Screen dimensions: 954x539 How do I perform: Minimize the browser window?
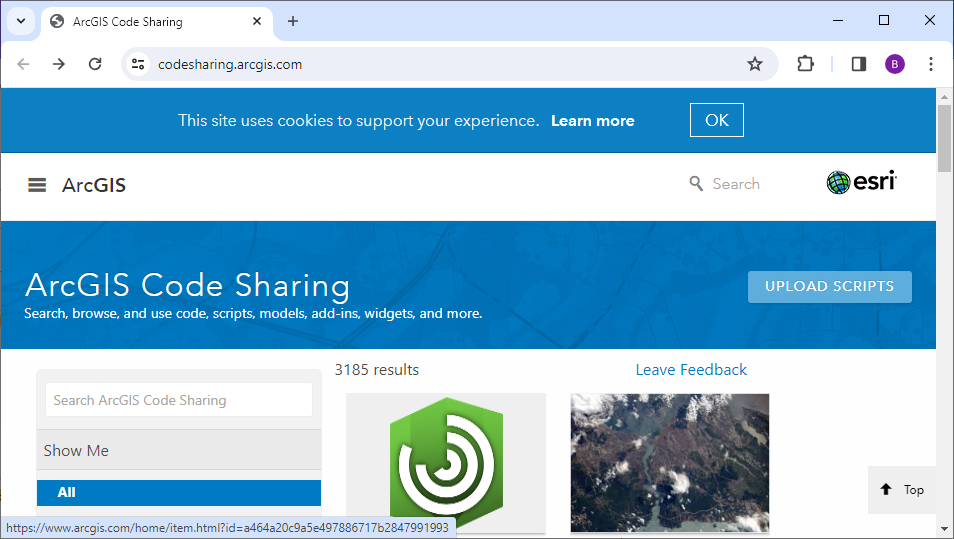(838, 21)
